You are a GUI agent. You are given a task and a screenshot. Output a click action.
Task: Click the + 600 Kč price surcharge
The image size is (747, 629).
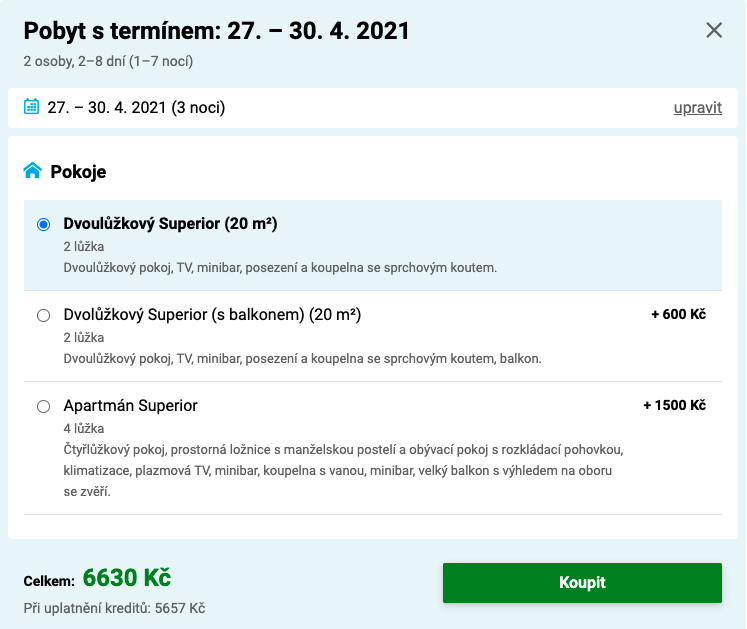[678, 314]
